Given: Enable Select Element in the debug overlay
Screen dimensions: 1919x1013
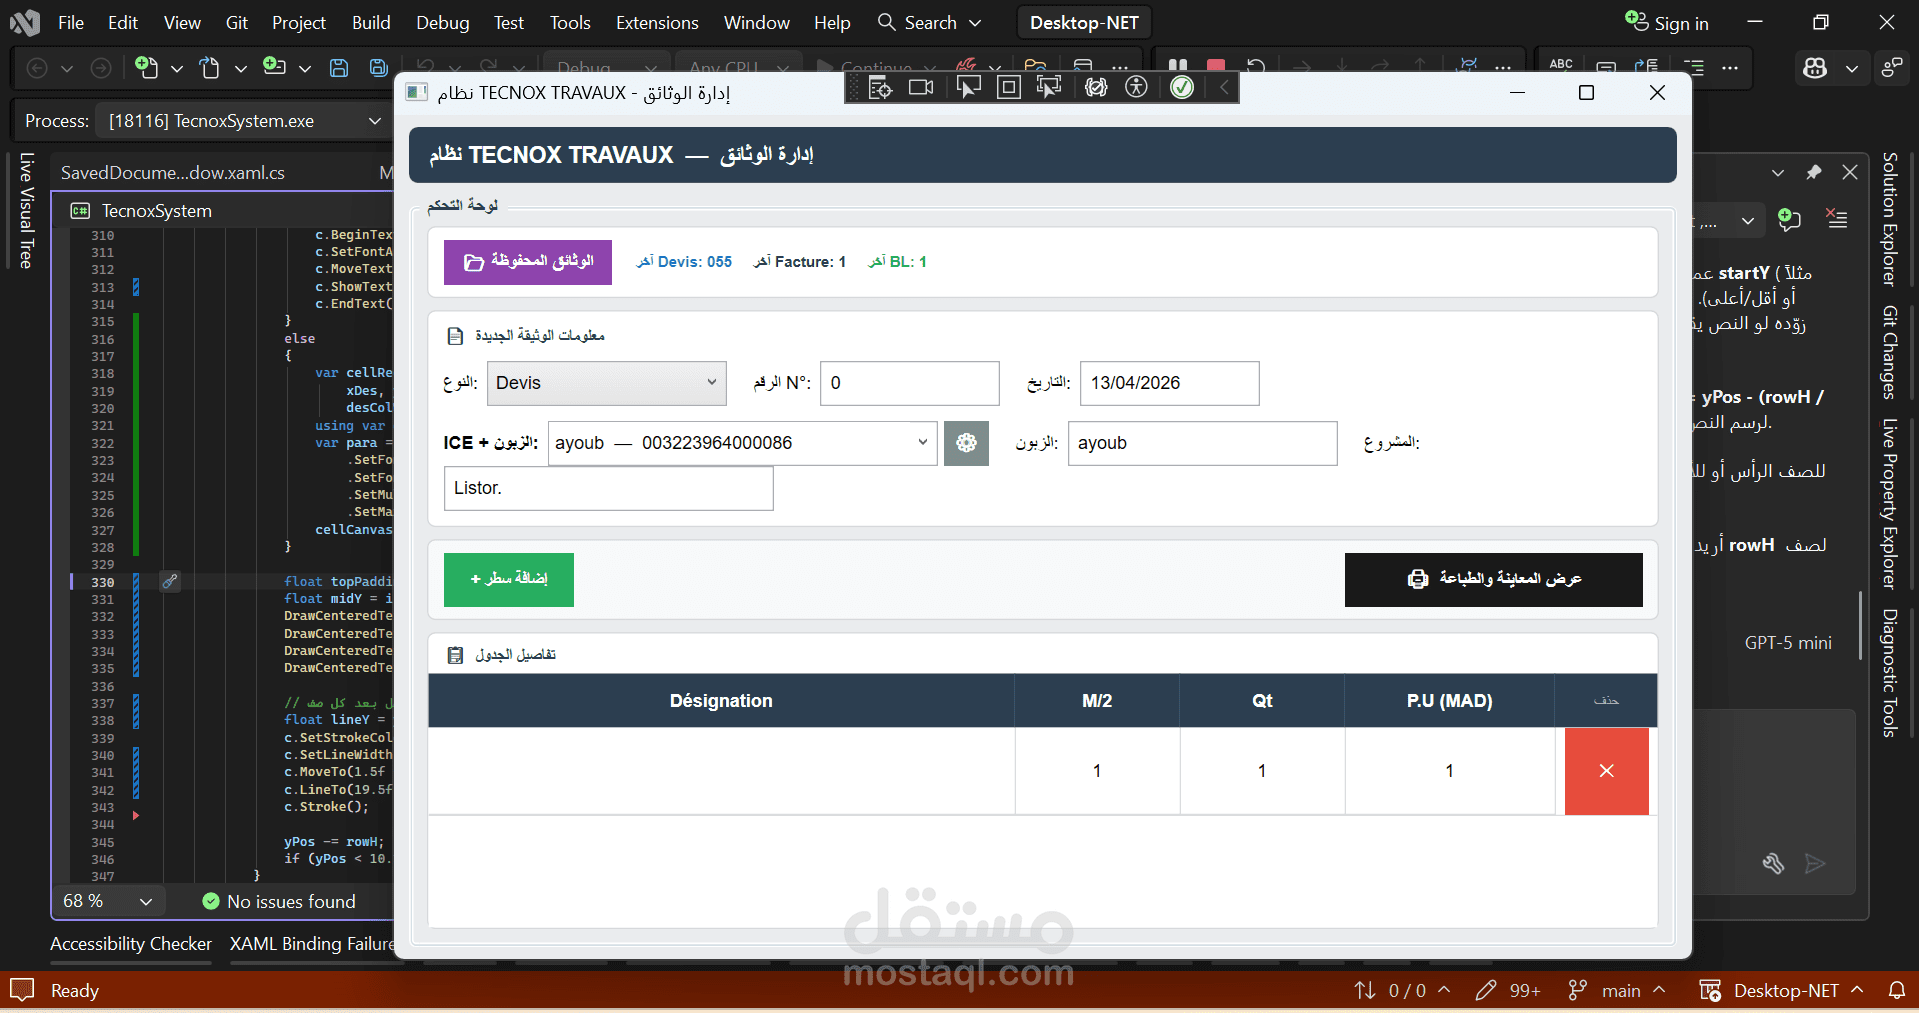Looking at the screenshot, I should click(x=968, y=88).
